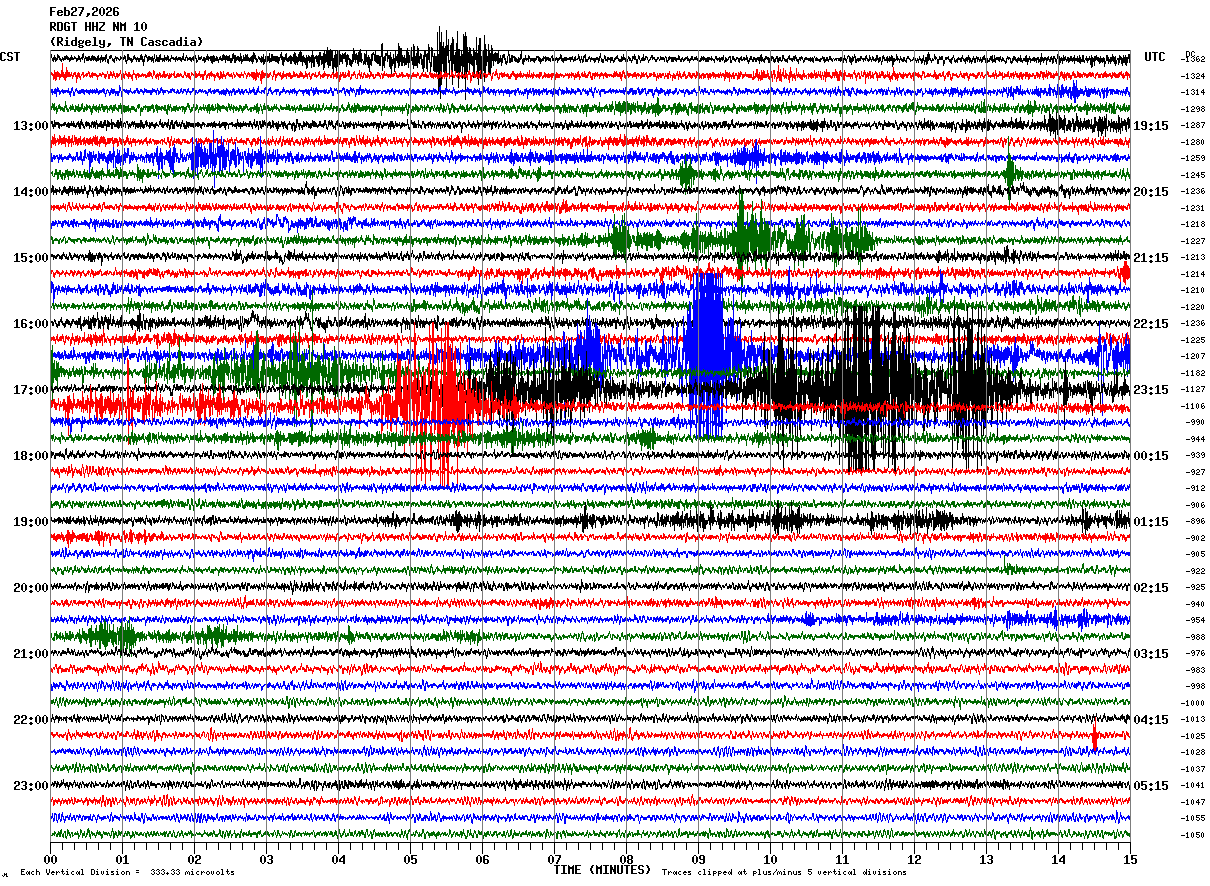Click the 02:15 UTC time label

[1151, 588]
